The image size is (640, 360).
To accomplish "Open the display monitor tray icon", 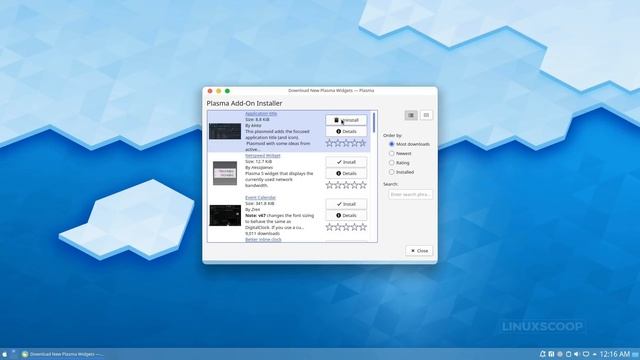I will pyautogui.click(x=586, y=354).
